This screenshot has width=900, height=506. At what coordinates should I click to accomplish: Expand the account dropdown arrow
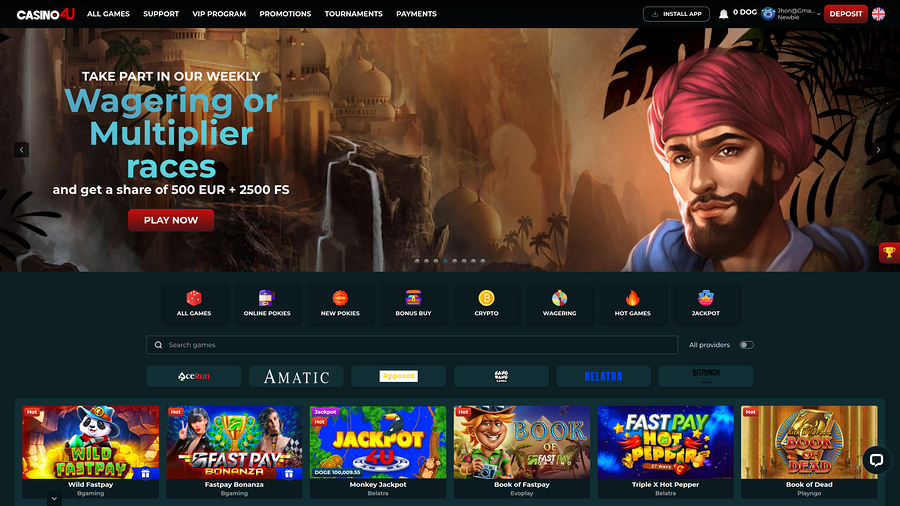818,14
